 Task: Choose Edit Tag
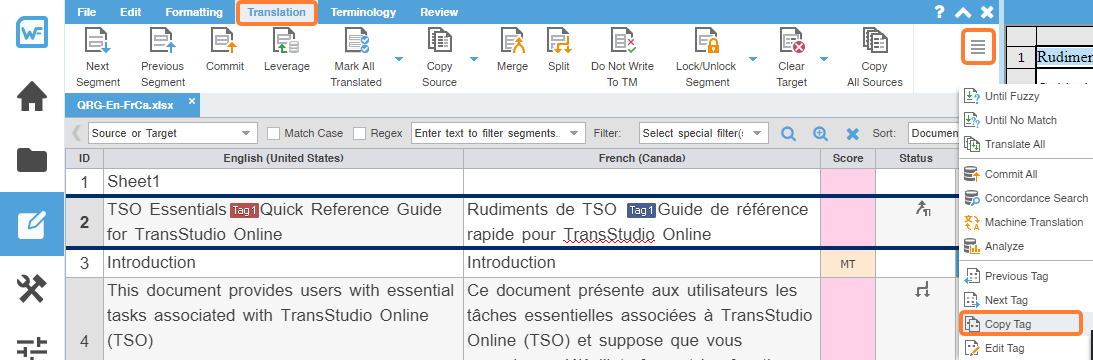[1004, 347]
